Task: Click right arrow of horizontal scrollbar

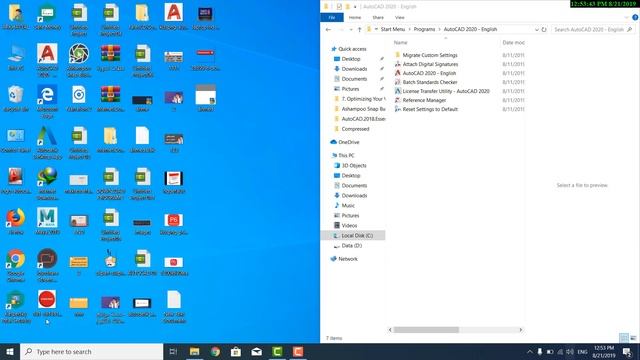Action: tap(520, 329)
